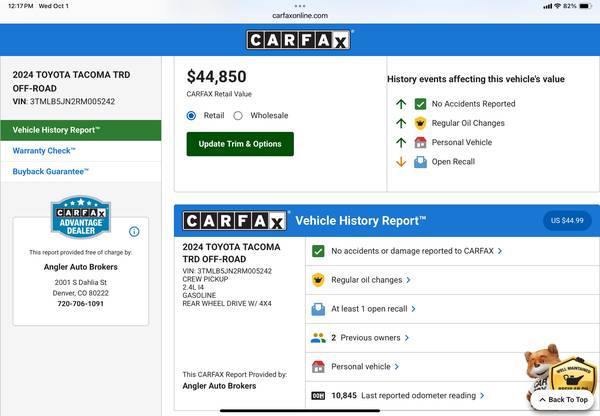The width and height of the screenshot is (600, 416).
Task: Click the personal vehicle house icon
Action: [x=318, y=367]
